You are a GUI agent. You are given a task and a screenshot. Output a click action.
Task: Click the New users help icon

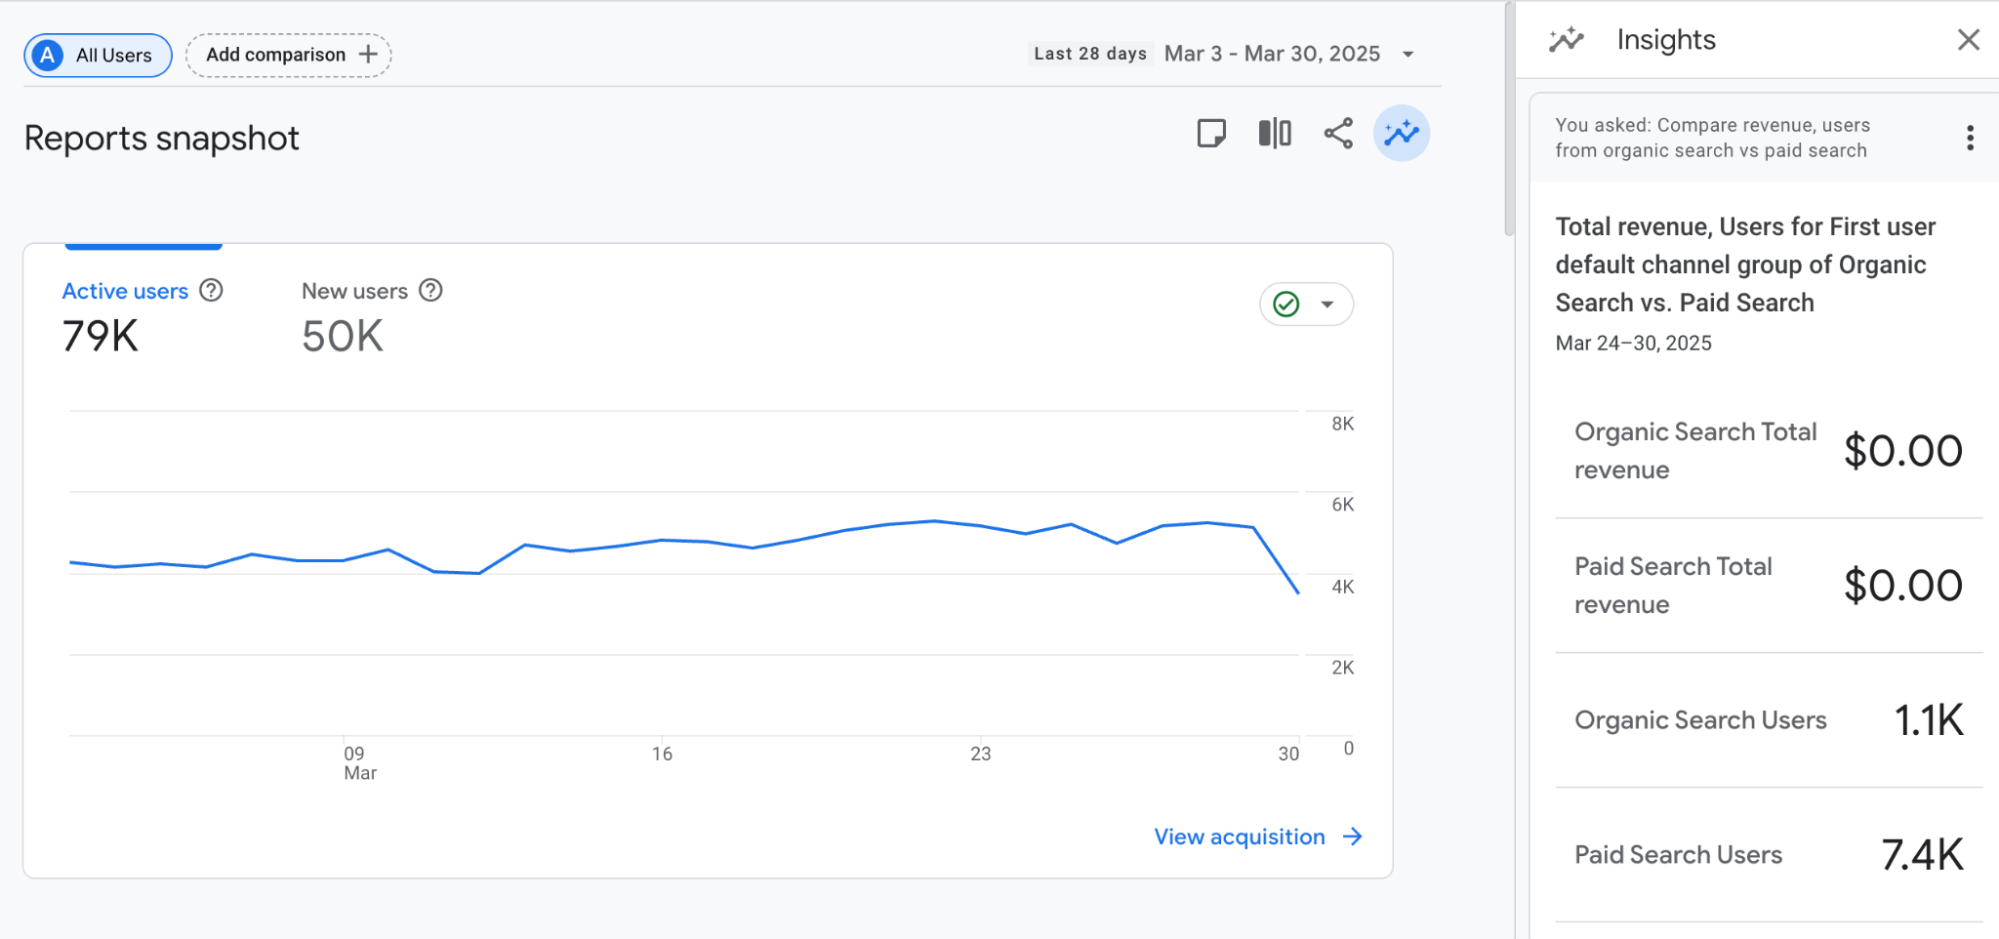pyautogui.click(x=430, y=290)
